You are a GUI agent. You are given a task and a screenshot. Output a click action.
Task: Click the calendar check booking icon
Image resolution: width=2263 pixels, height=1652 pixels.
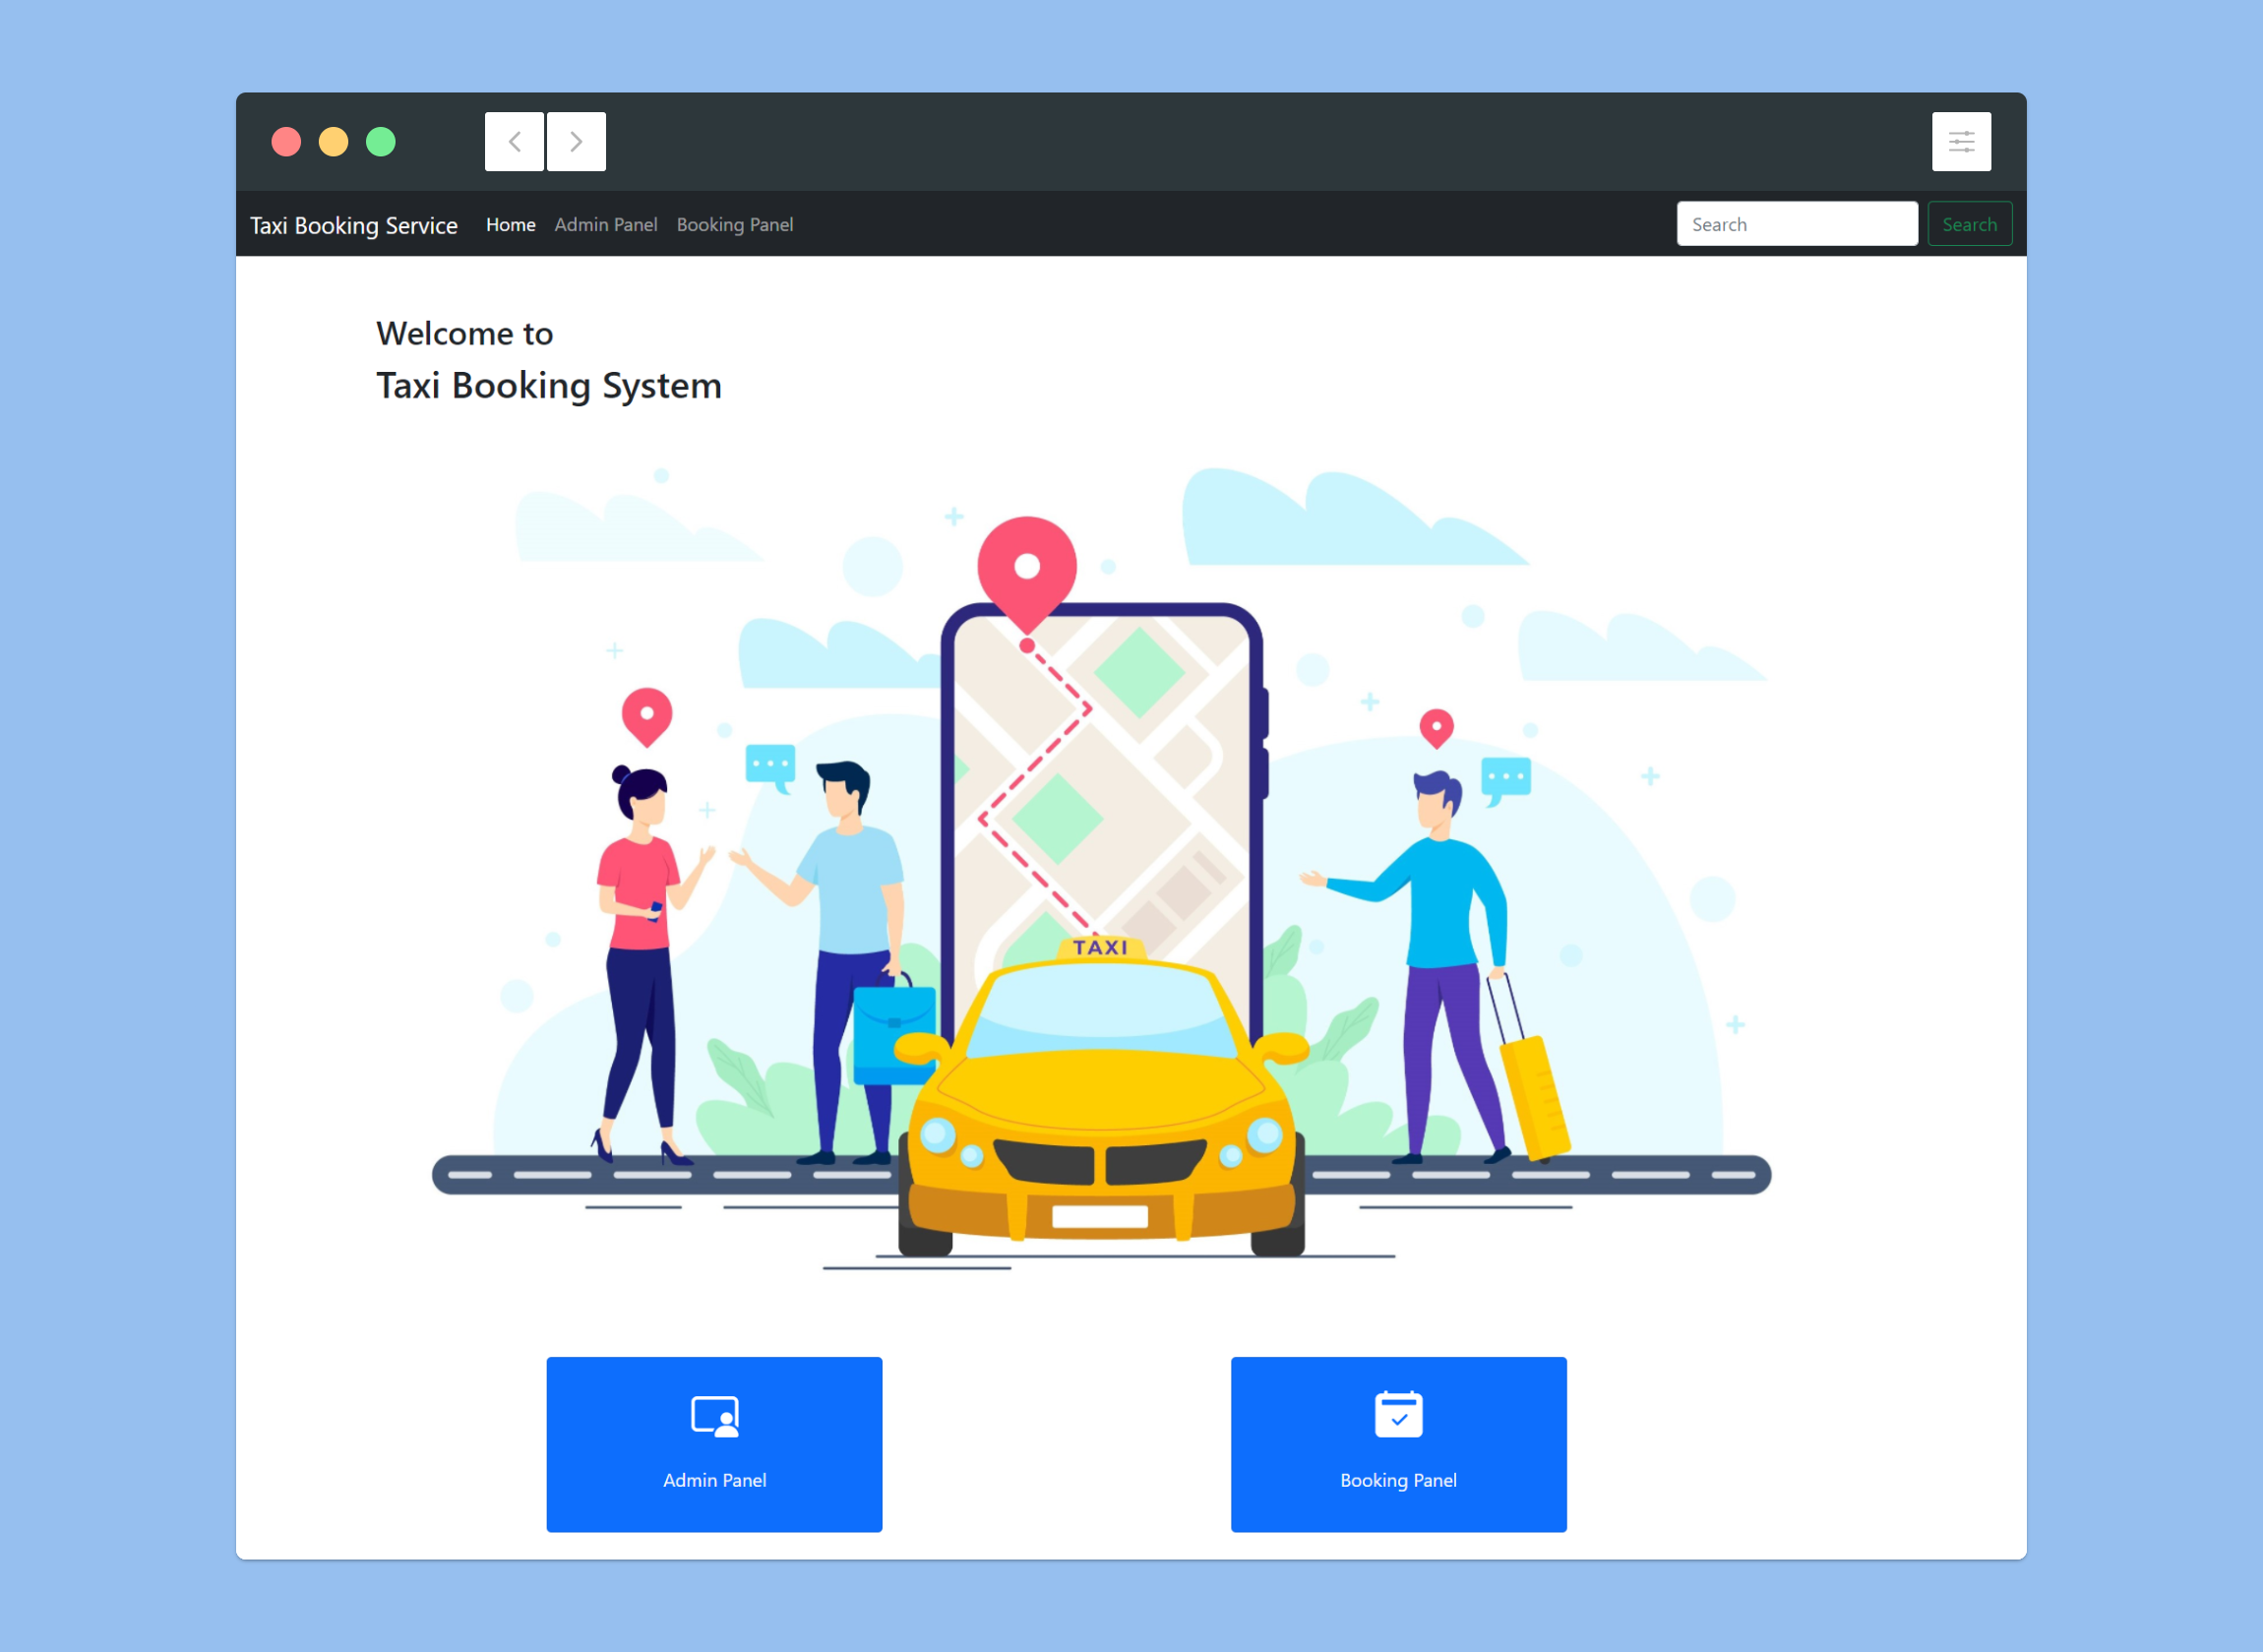[x=1398, y=1414]
